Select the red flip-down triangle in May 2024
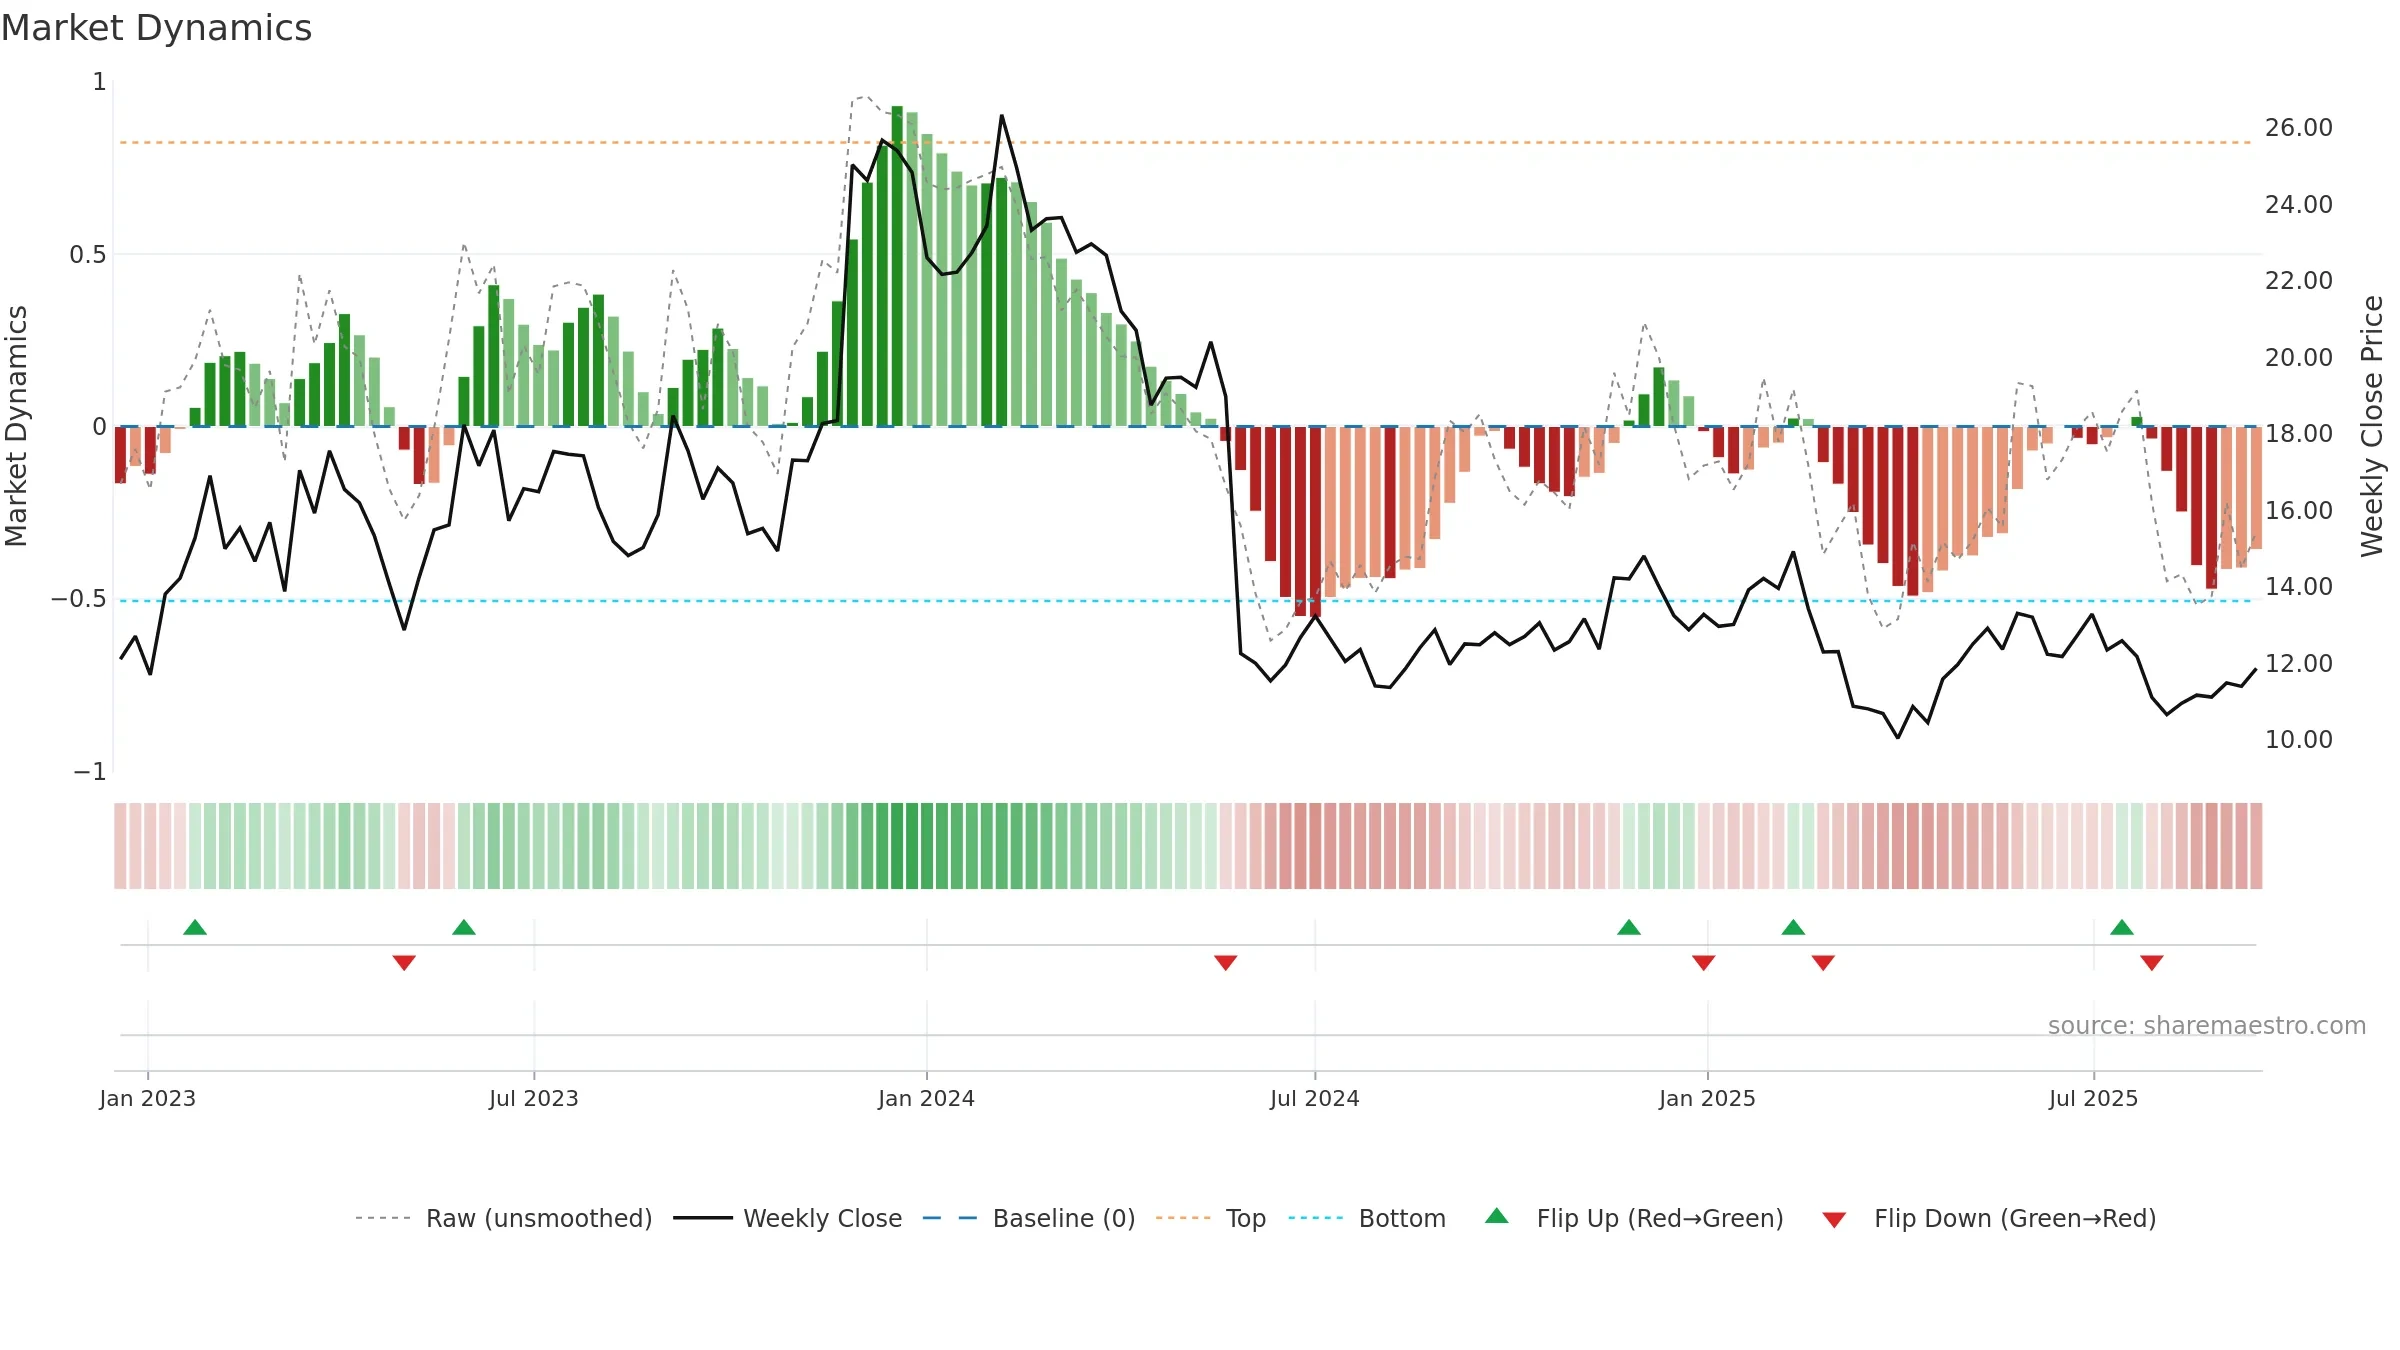Screen dimensions: 2400x1350 pyautogui.click(x=1226, y=962)
